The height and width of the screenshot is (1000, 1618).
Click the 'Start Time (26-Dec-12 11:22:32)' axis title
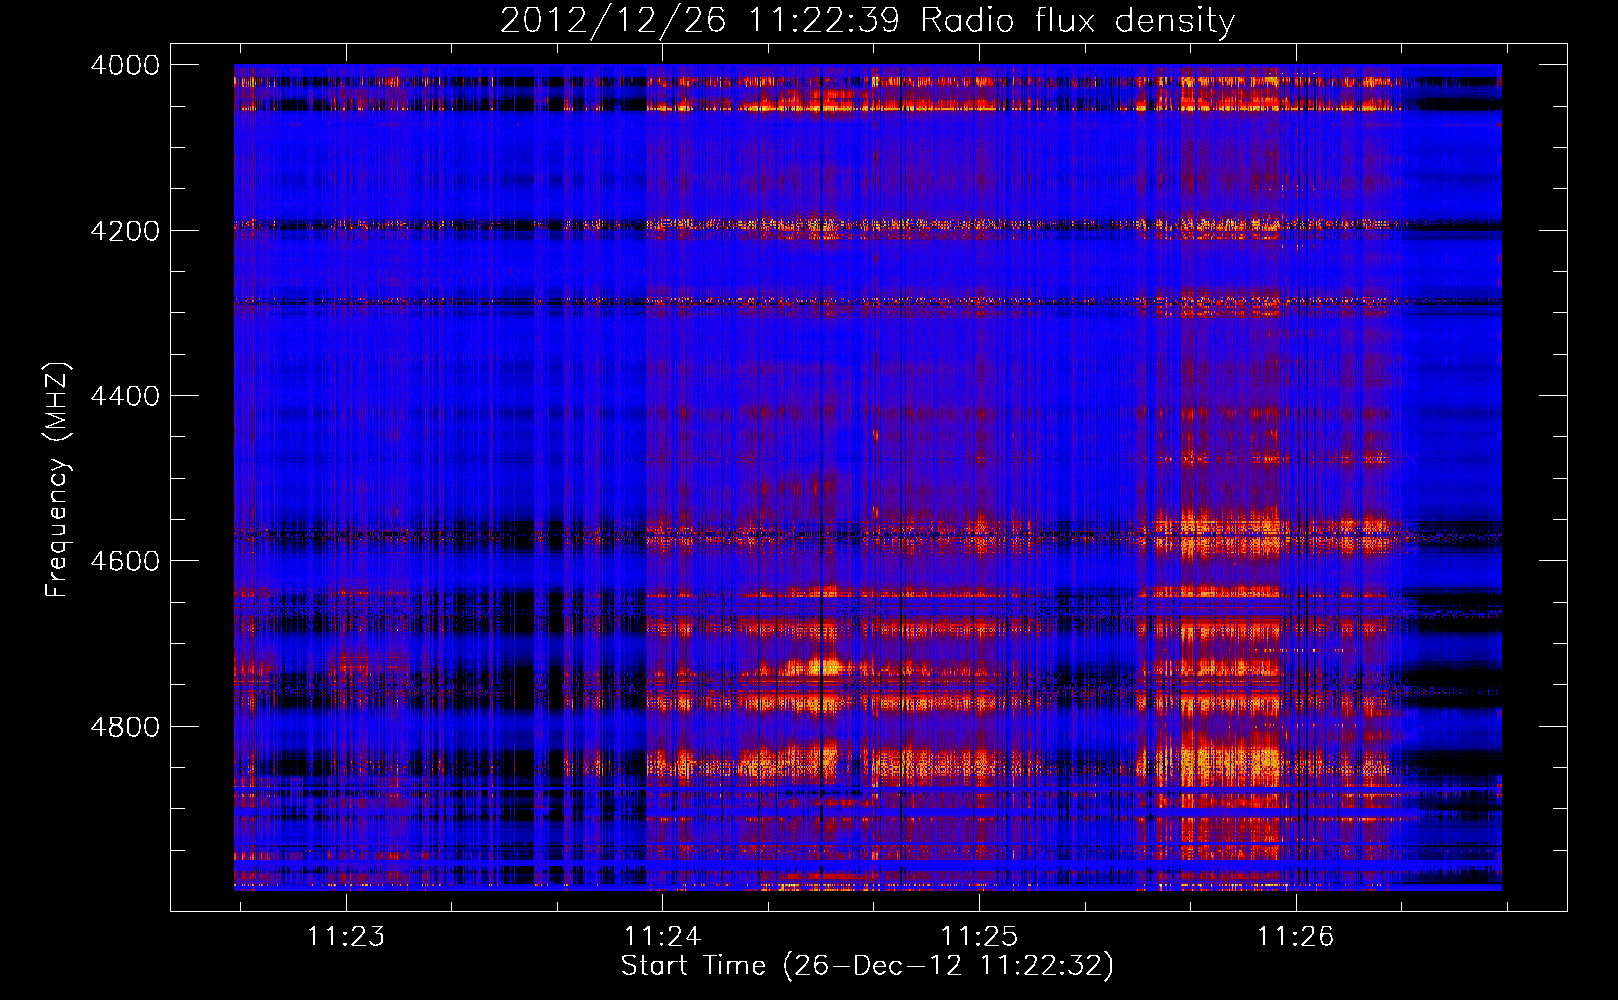867,966
